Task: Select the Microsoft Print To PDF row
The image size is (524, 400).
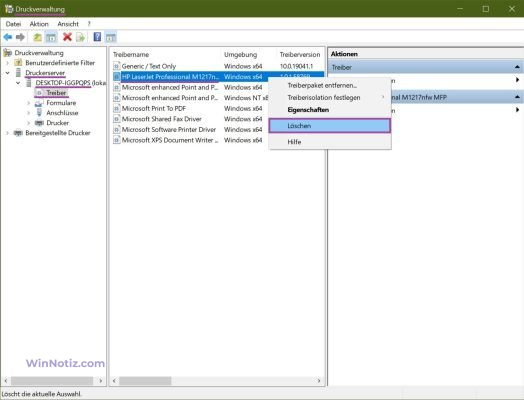Action: 190,109
